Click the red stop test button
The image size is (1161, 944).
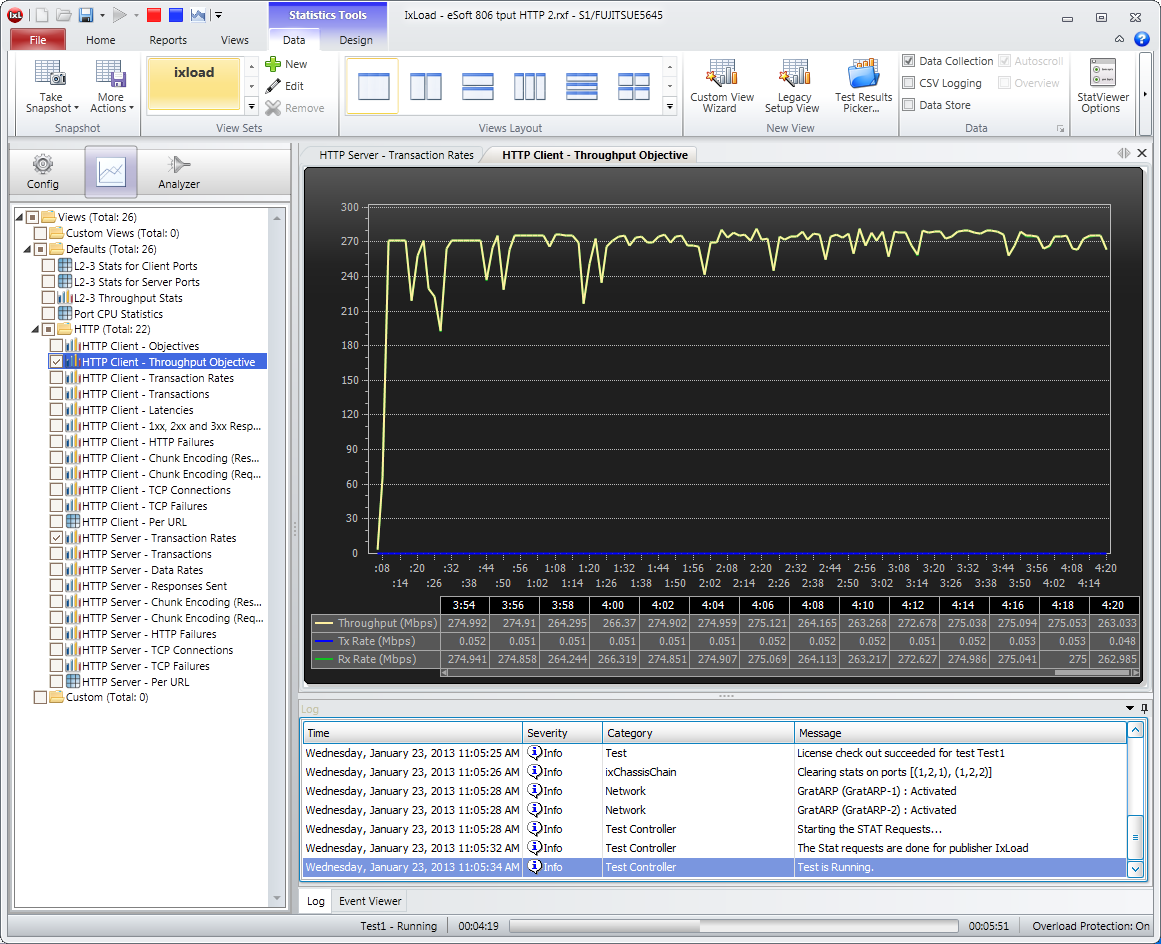tap(154, 15)
